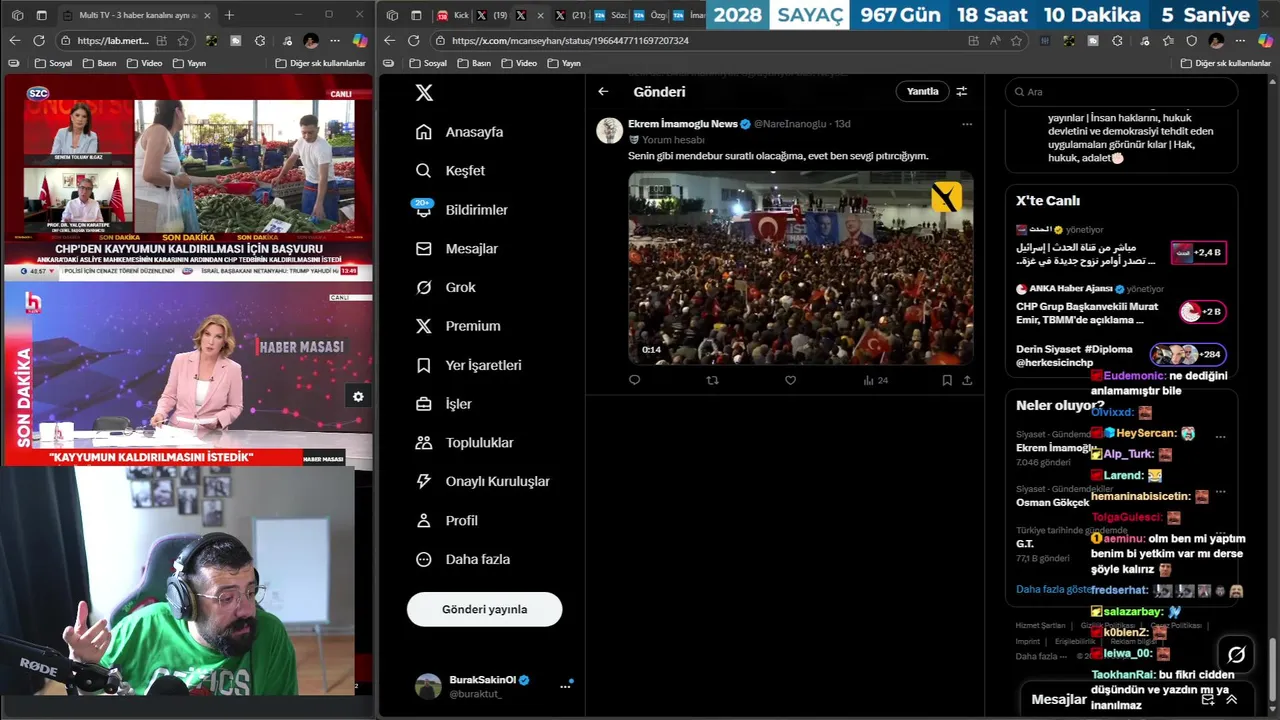Screen dimensions: 1280x720
Task: Click Ekrem İmamoglu News avatar
Action: [x=609, y=130]
